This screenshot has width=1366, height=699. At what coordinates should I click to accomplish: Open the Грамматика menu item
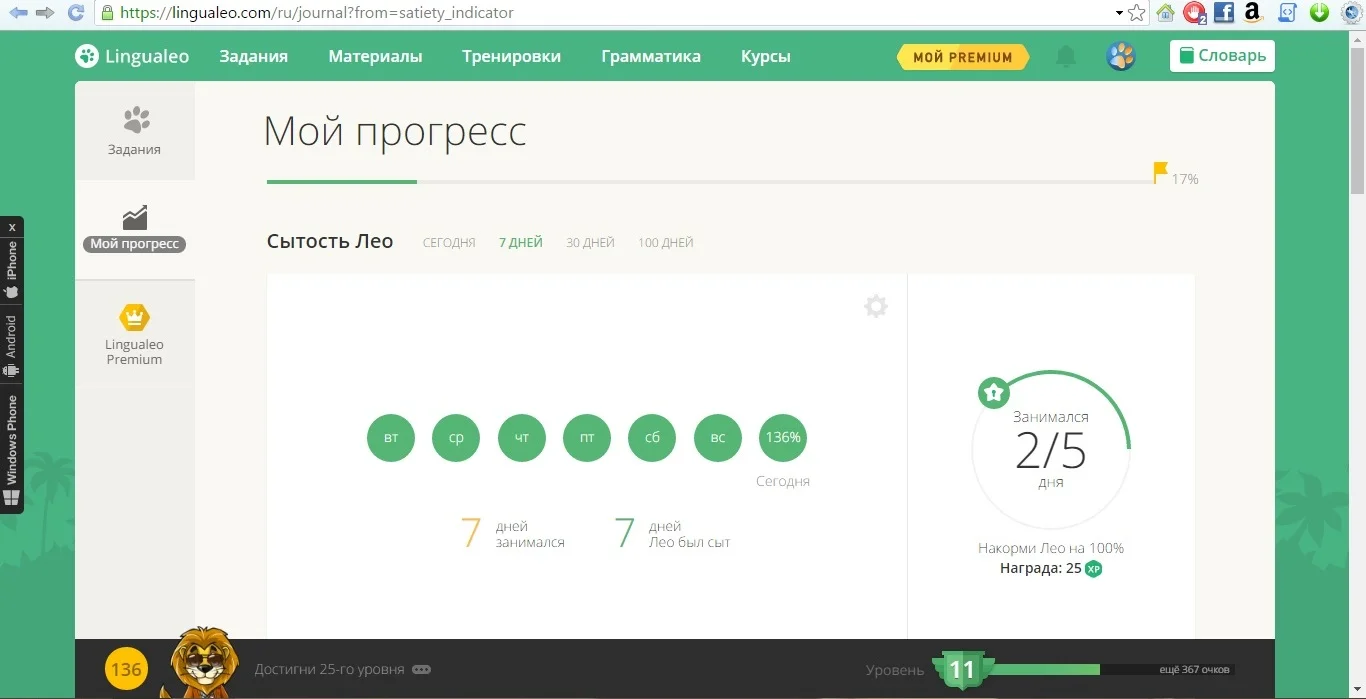[x=651, y=56]
